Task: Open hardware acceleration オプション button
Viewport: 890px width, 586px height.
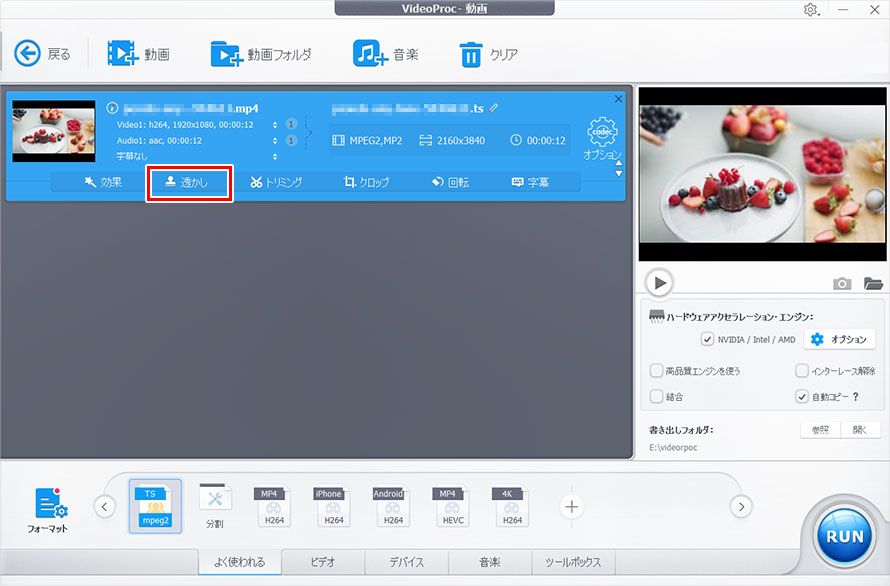Action: (839, 340)
